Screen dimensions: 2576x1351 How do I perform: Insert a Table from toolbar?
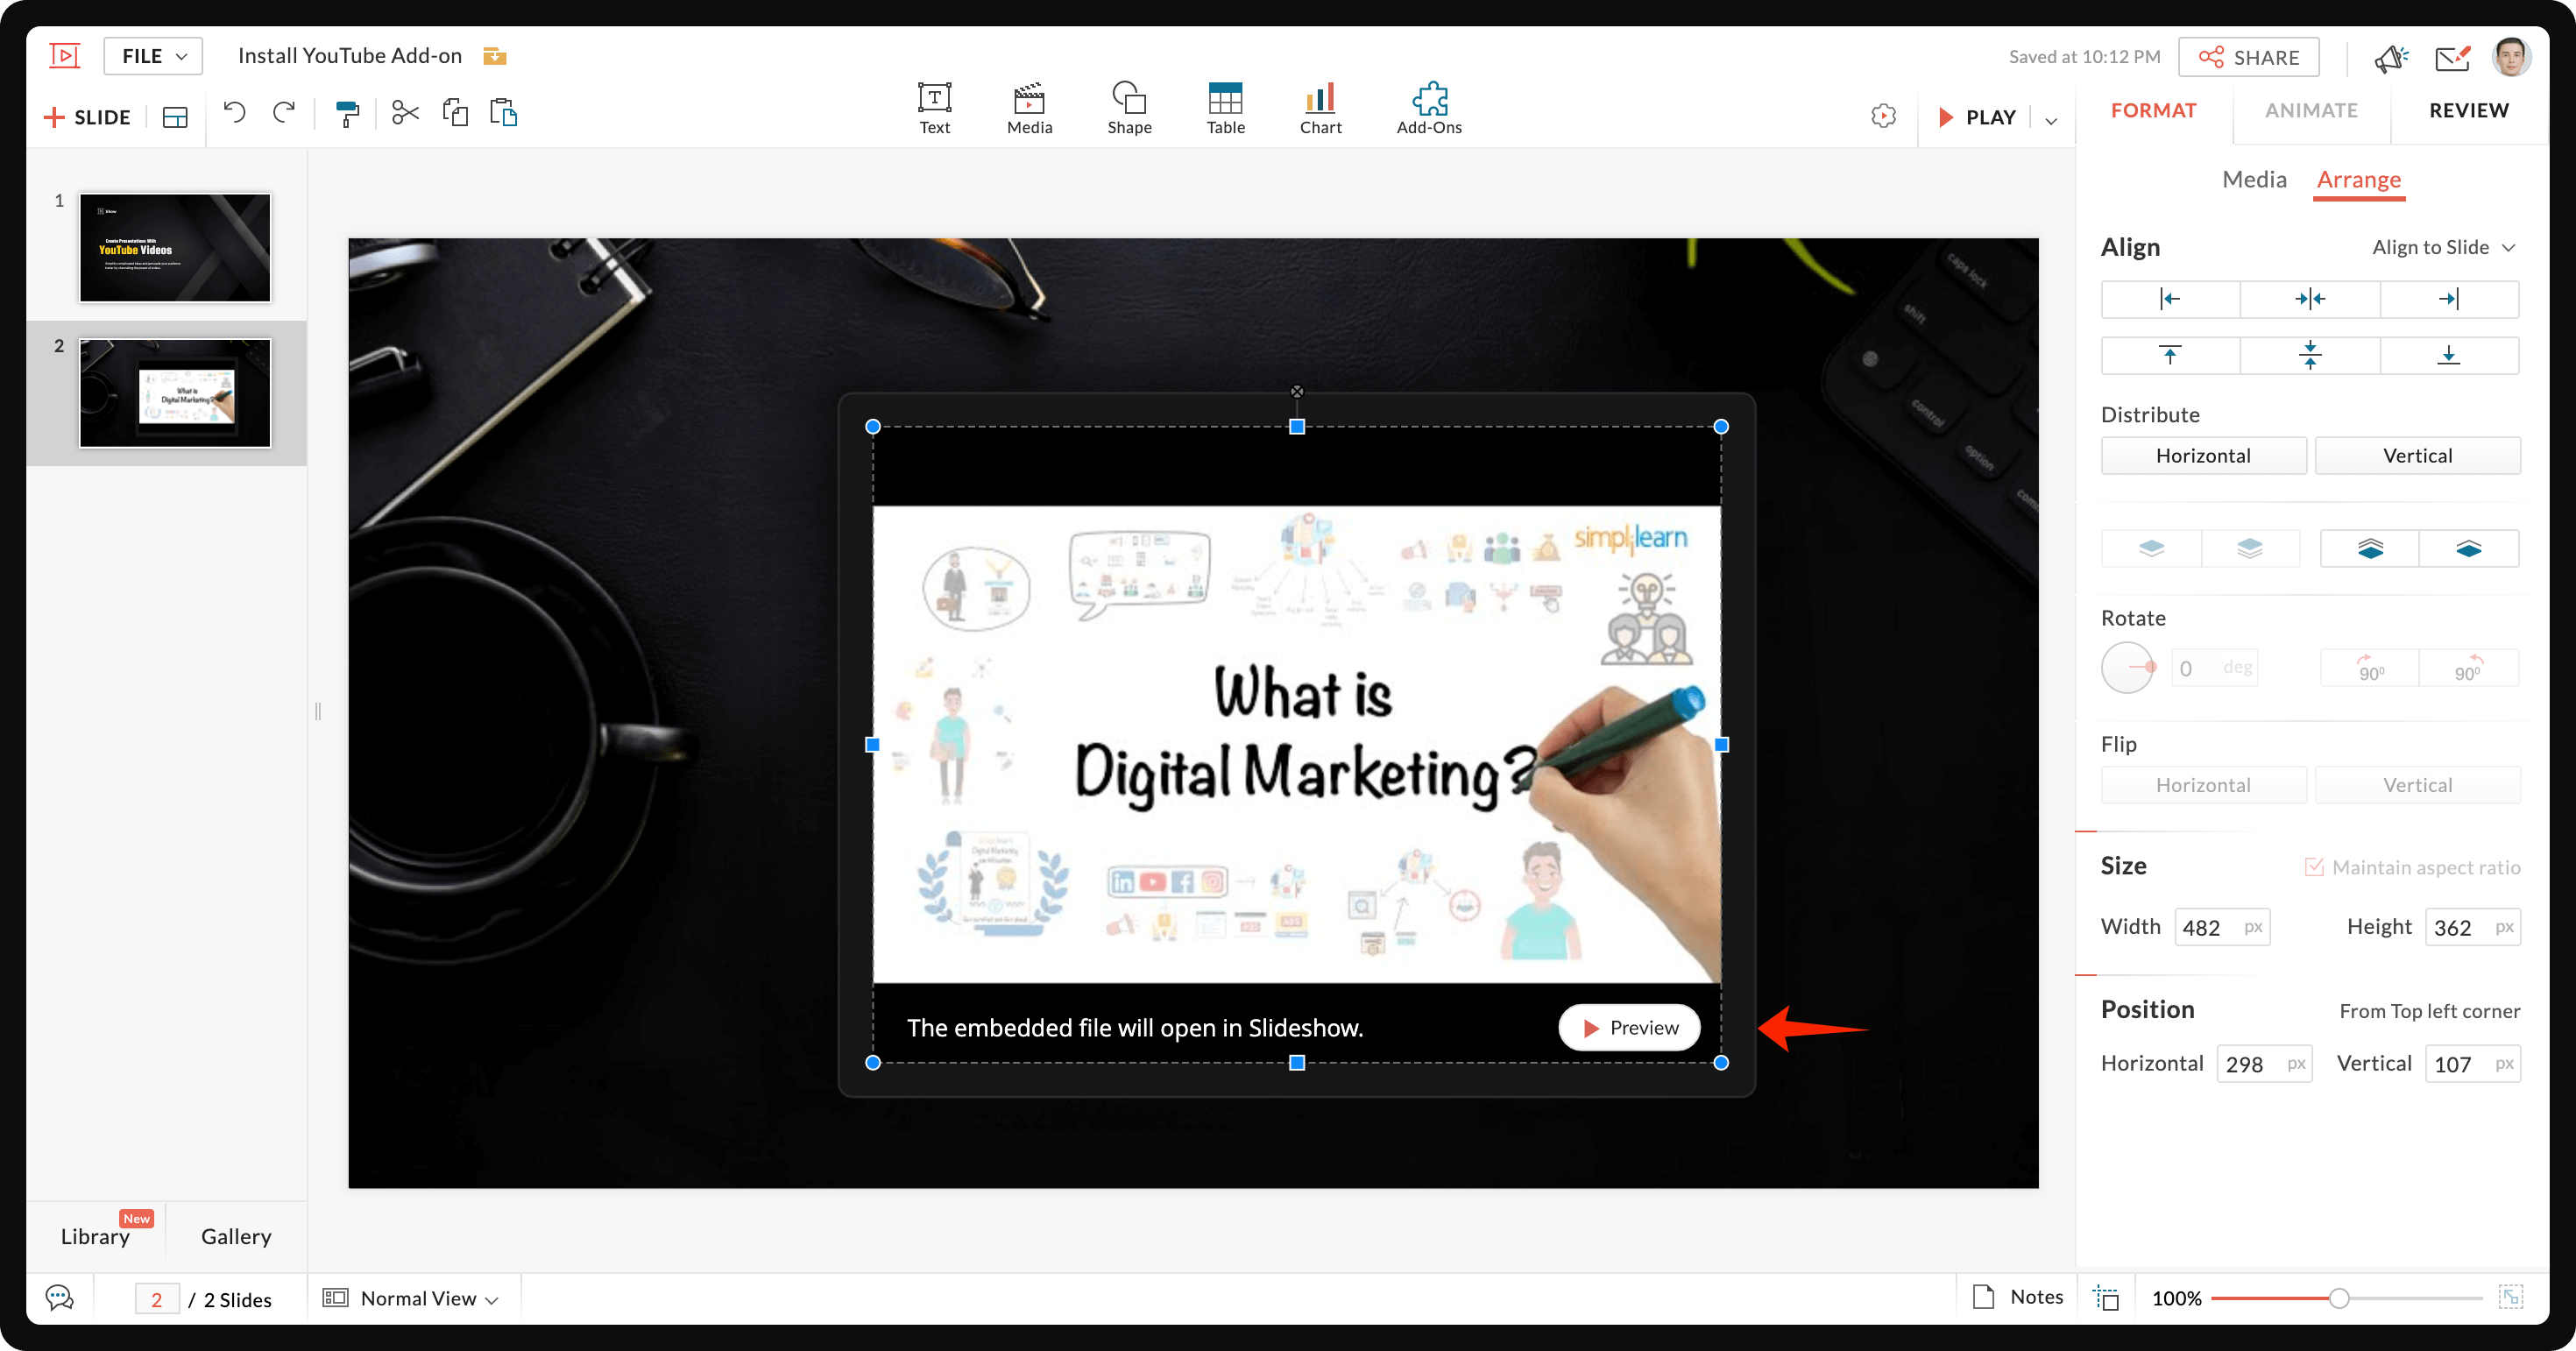[1225, 107]
